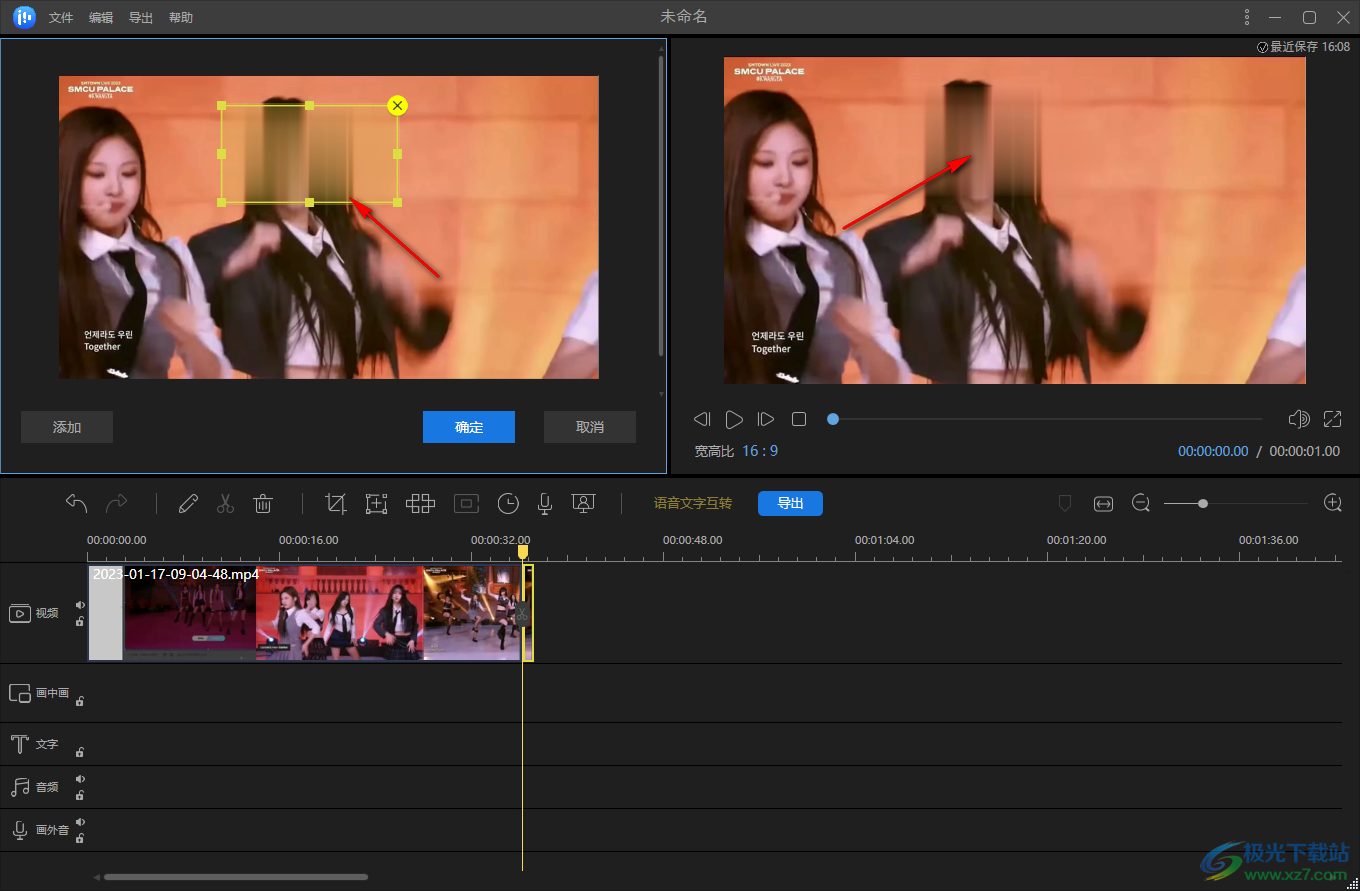This screenshot has width=1360, height=891.
Task: Click the mosaic blocks effect icon
Action: 420,504
